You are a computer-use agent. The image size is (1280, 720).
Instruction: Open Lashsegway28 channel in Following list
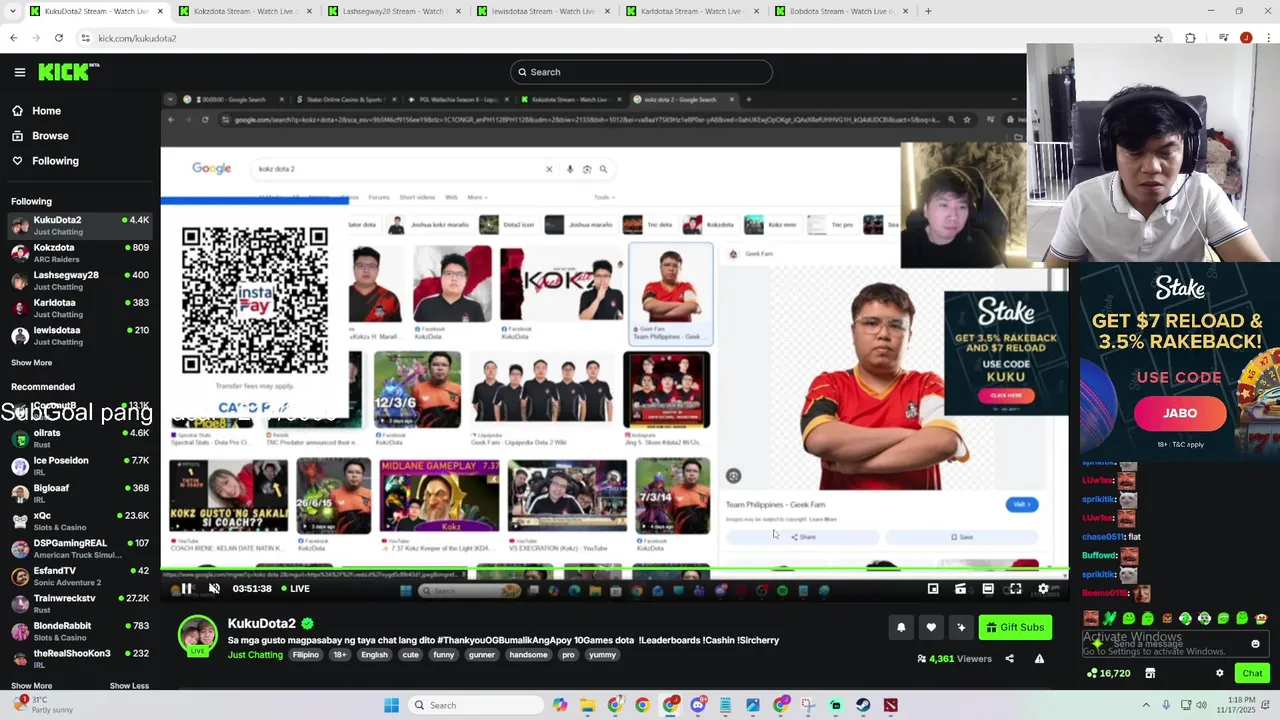80,281
